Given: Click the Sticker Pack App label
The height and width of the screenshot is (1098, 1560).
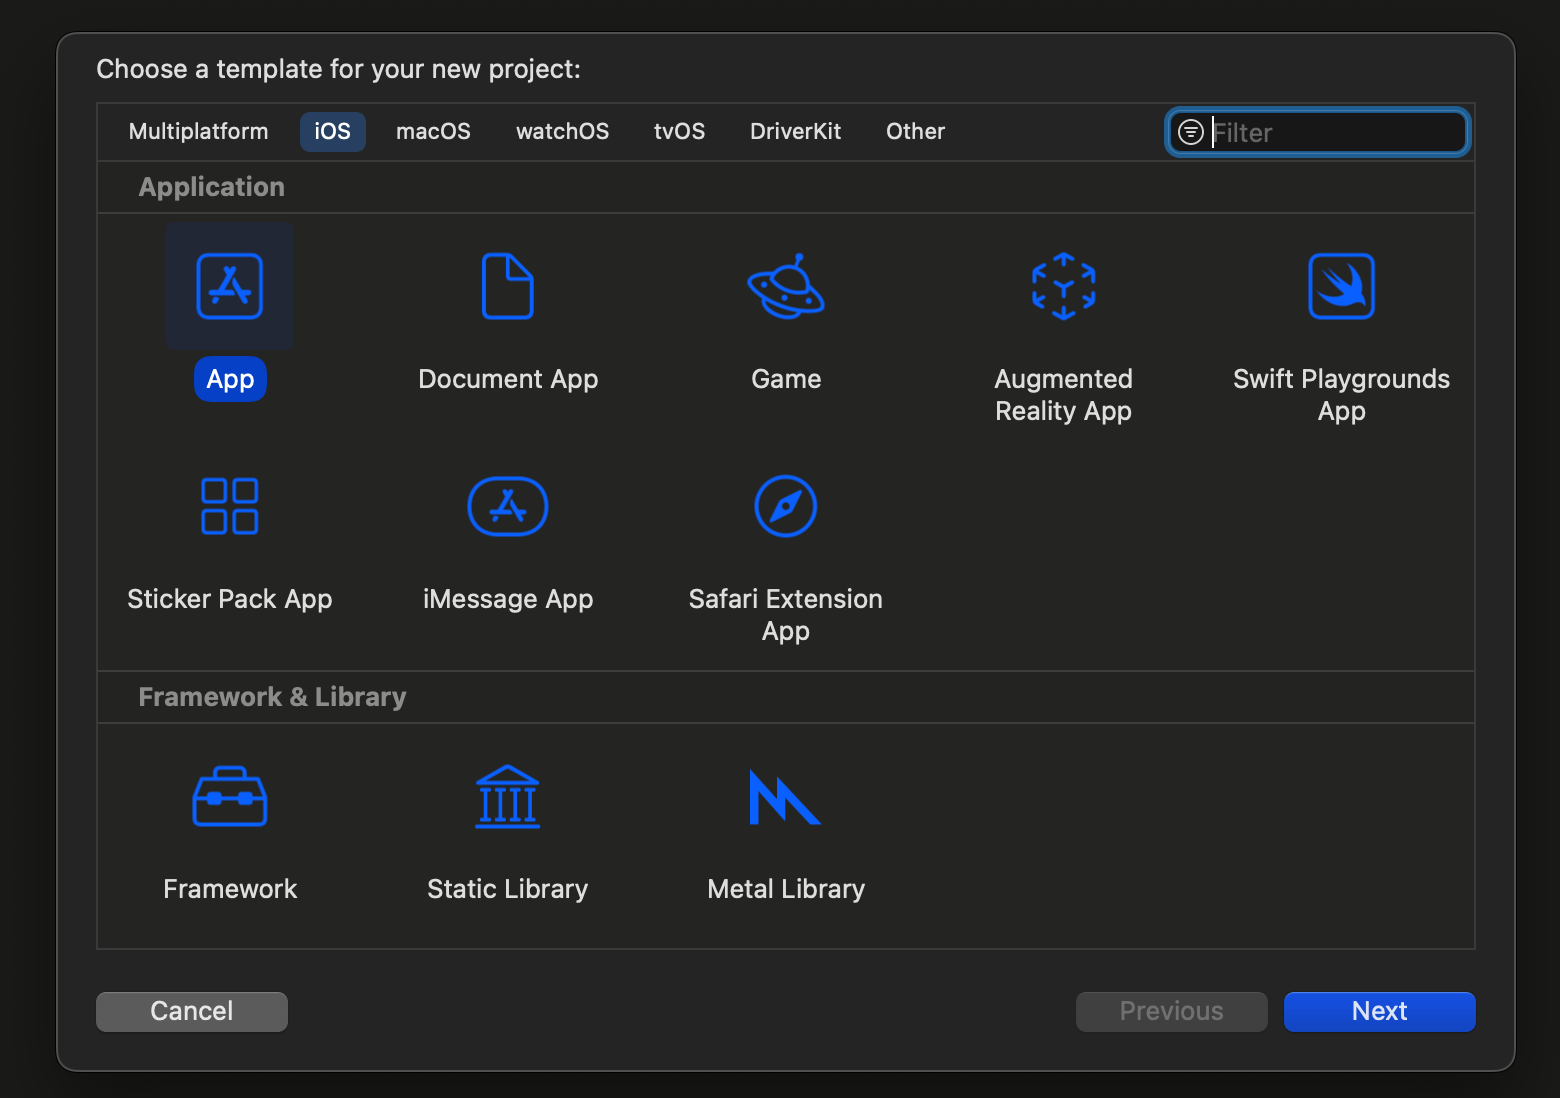Looking at the screenshot, I should (230, 599).
